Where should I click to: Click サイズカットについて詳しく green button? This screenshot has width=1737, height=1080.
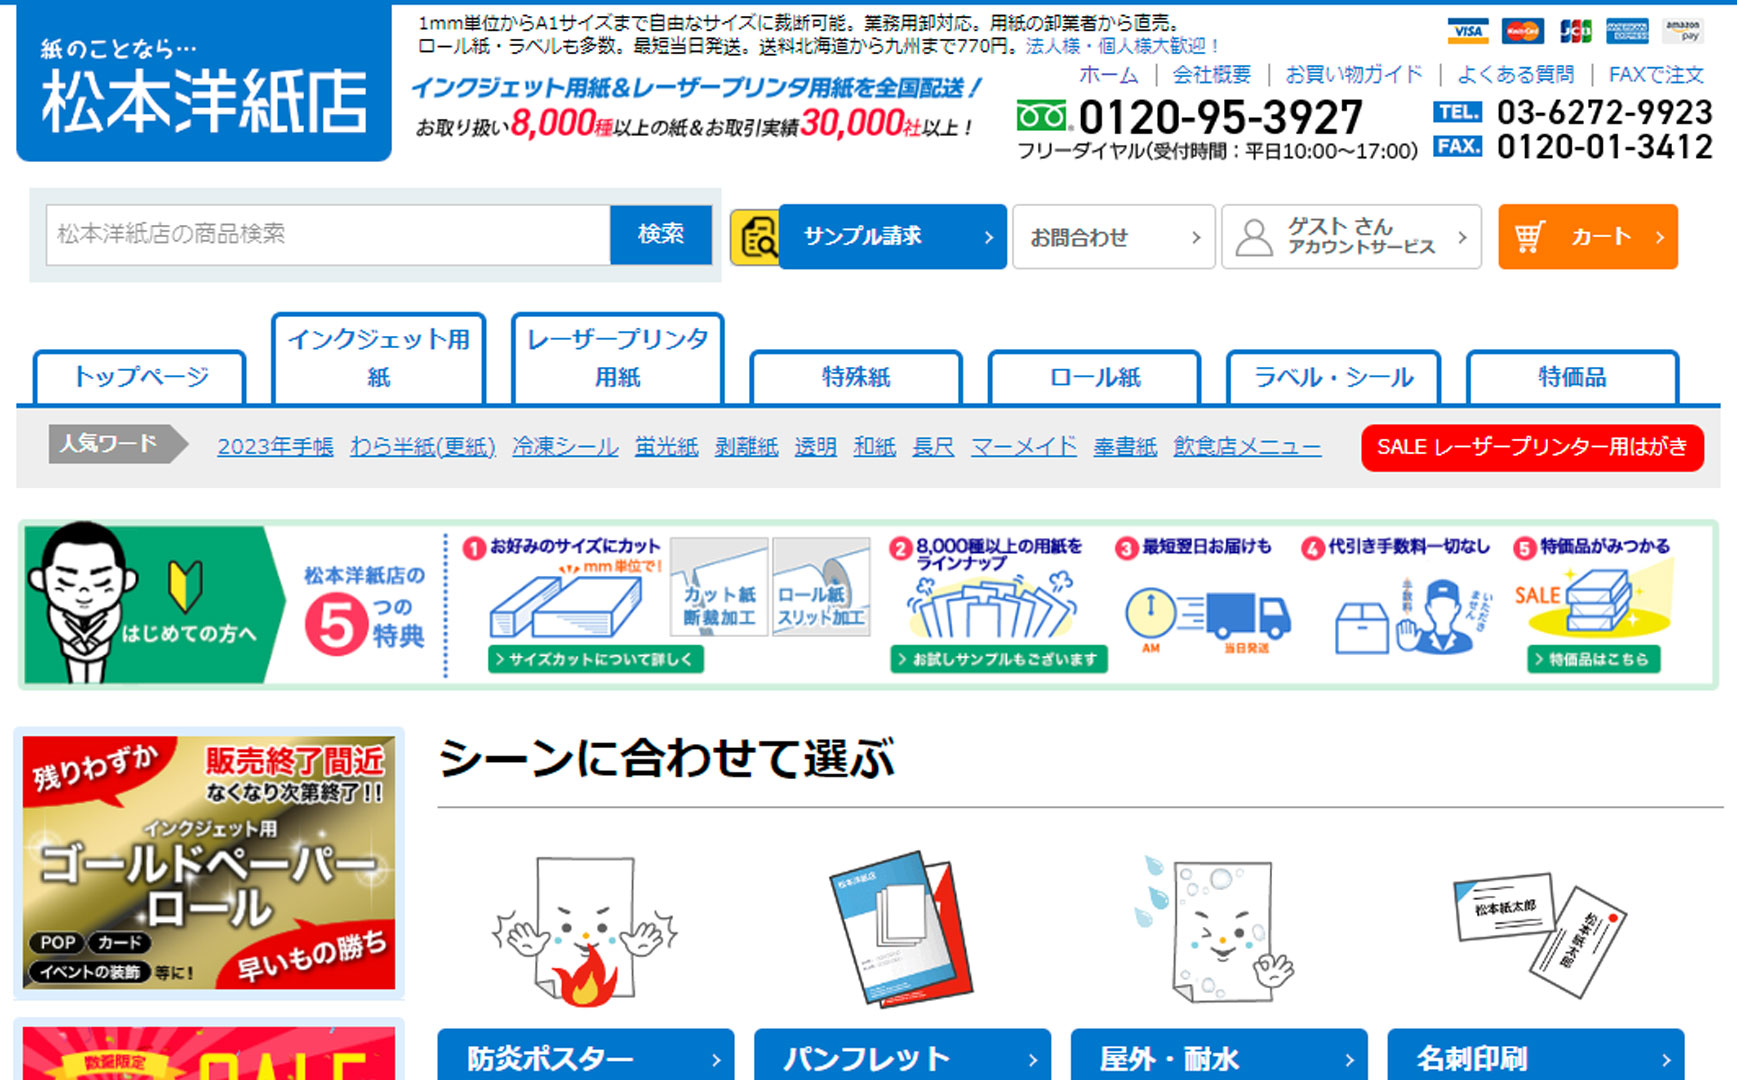click(x=596, y=659)
